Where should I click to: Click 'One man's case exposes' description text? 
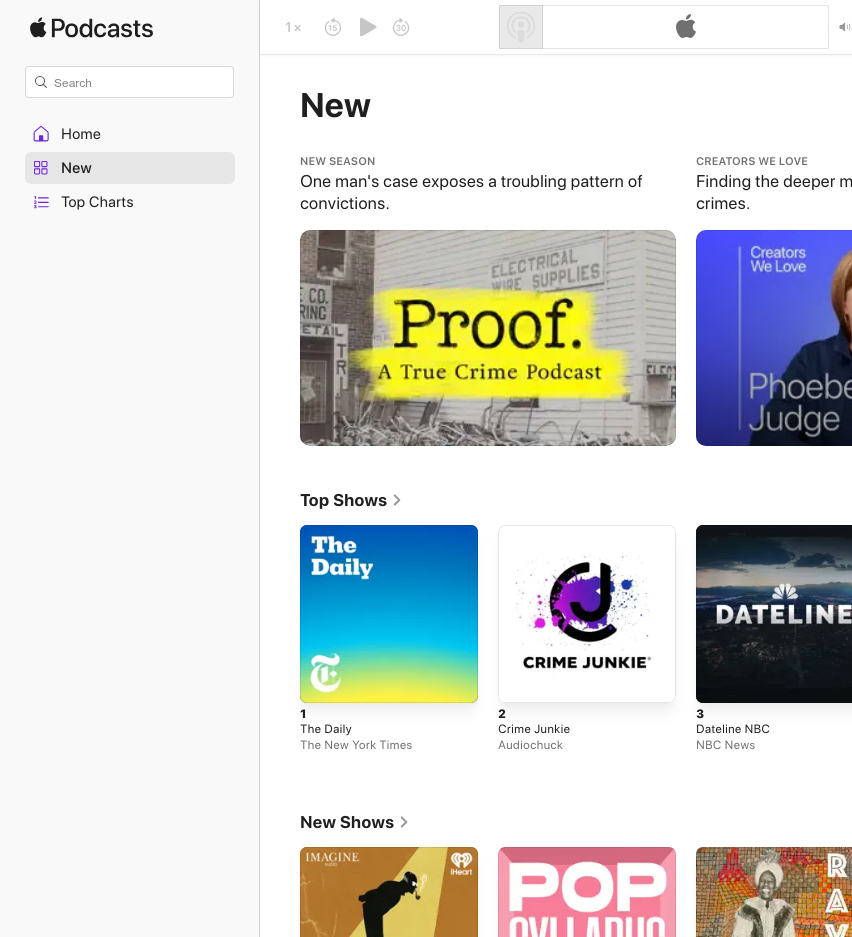[471, 192]
